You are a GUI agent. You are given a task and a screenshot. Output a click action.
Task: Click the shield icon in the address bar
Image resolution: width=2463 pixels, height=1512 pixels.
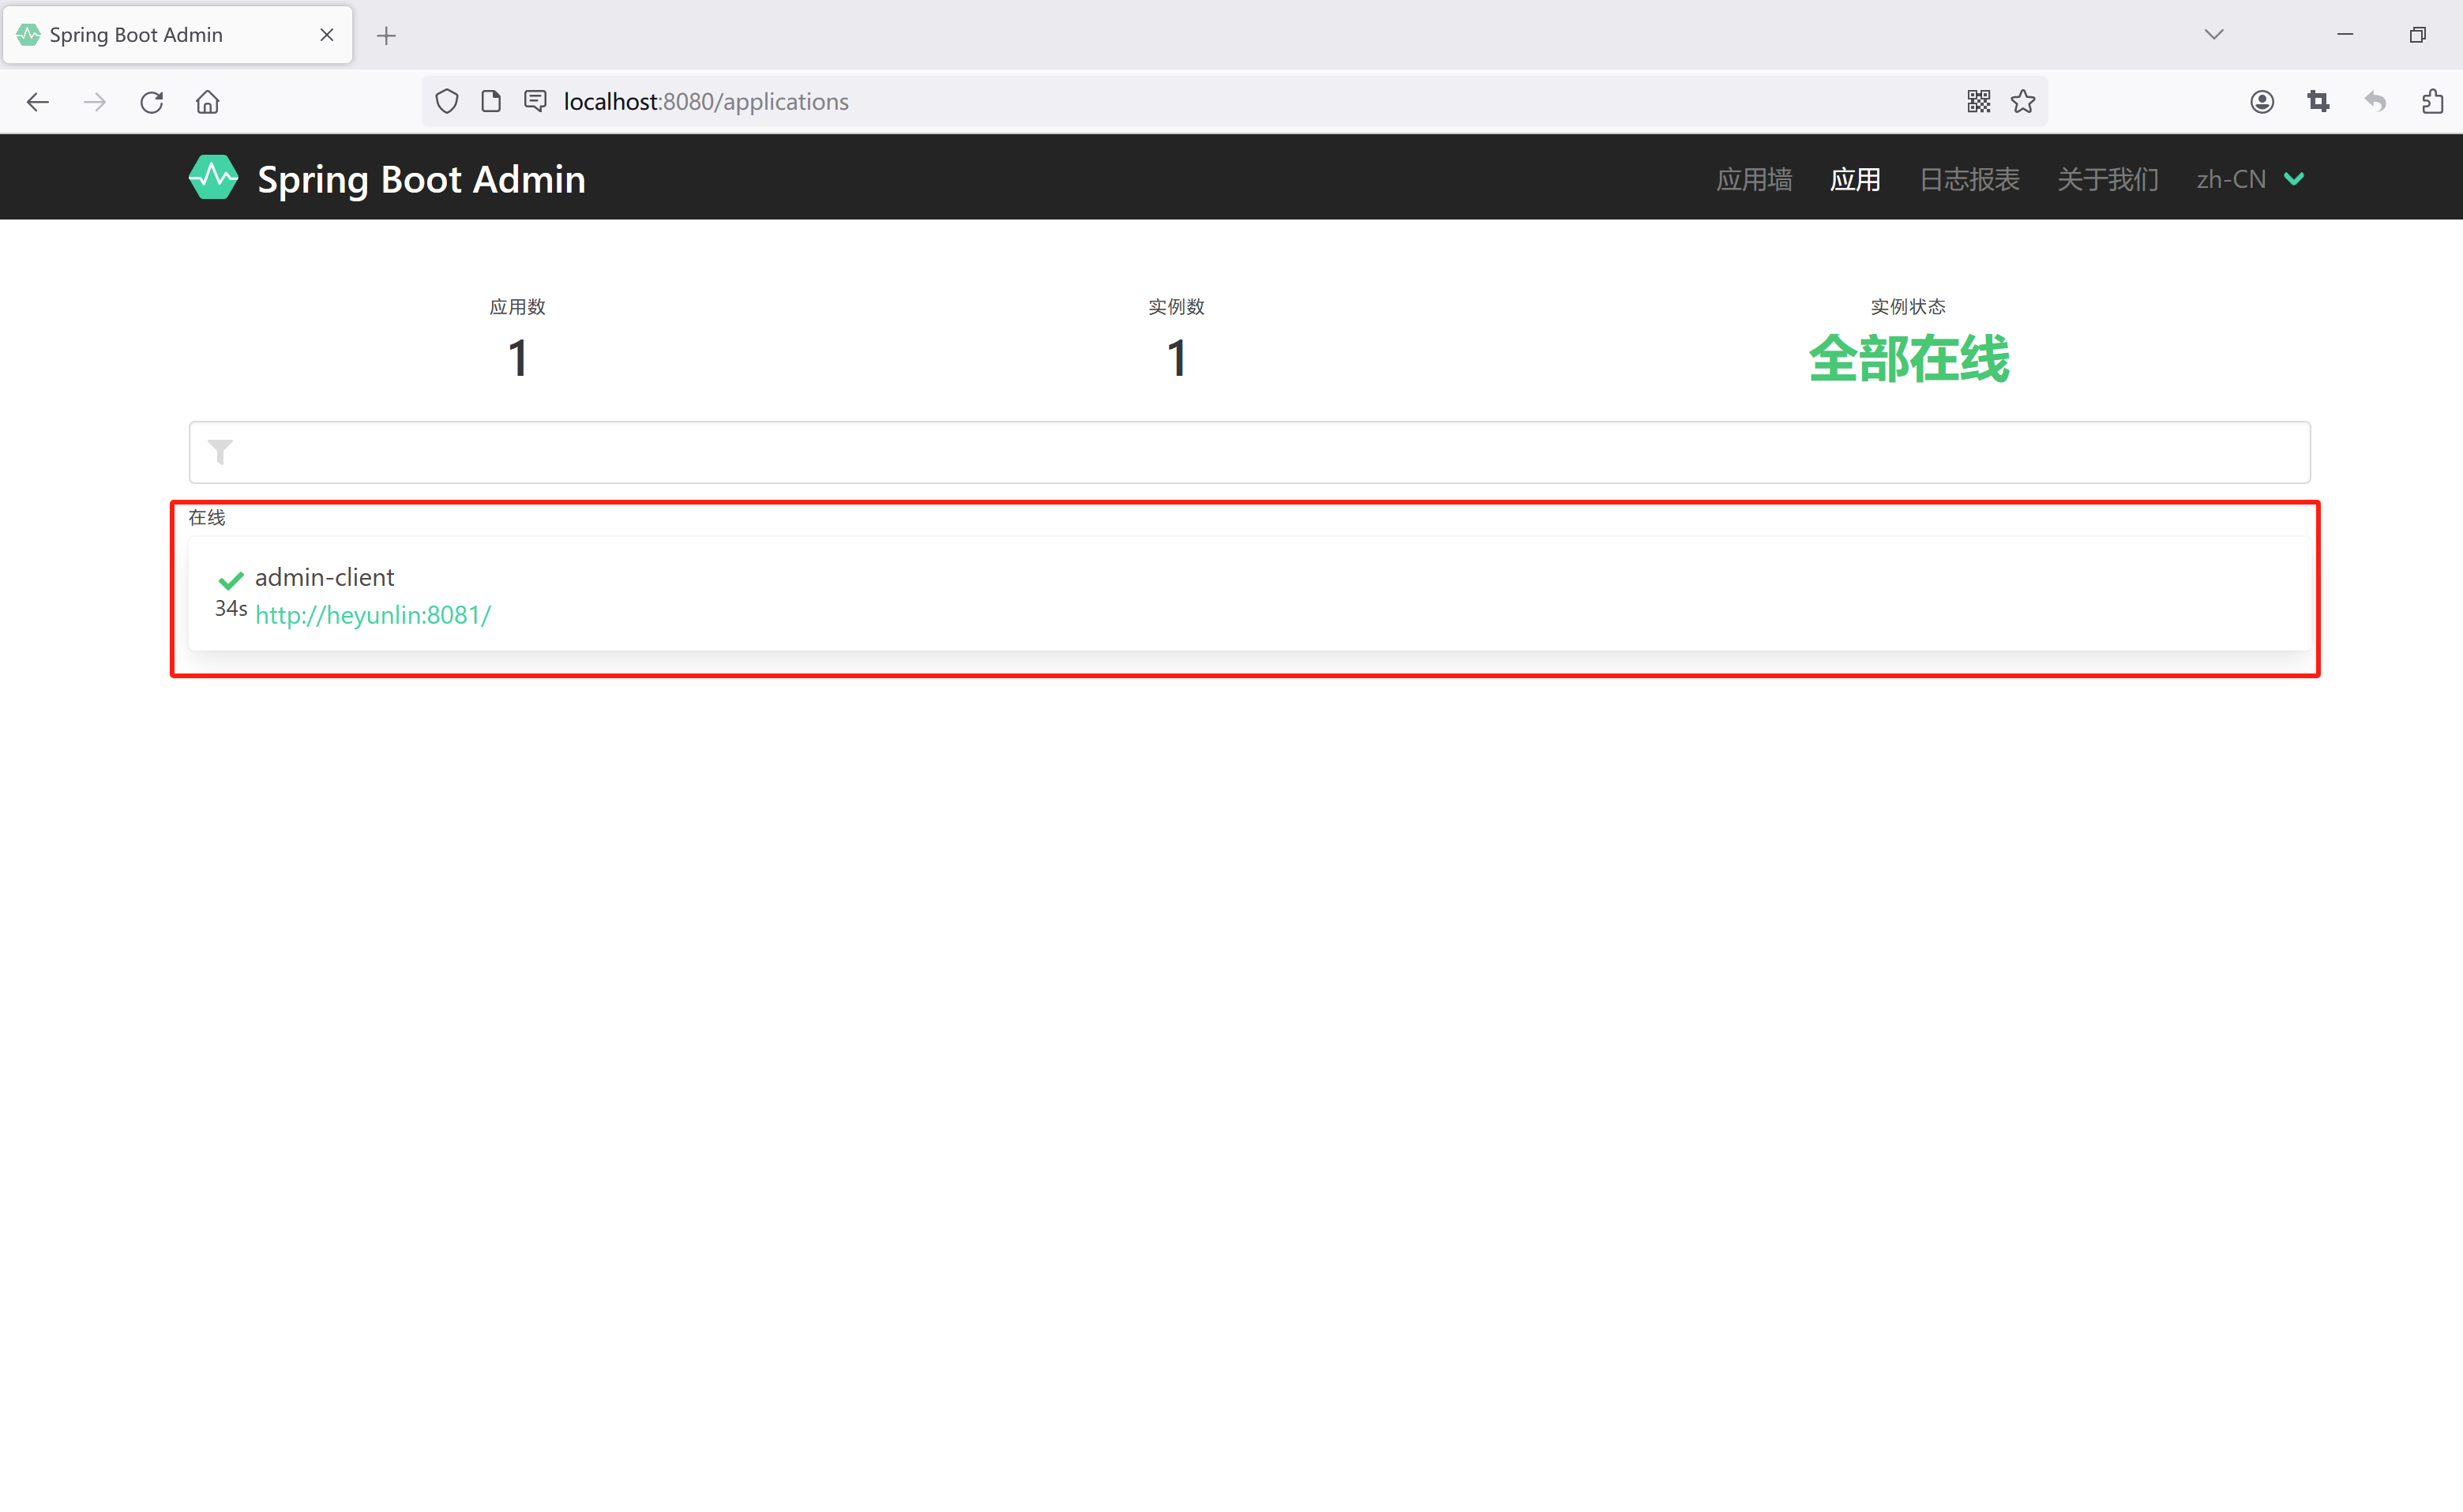pos(446,101)
